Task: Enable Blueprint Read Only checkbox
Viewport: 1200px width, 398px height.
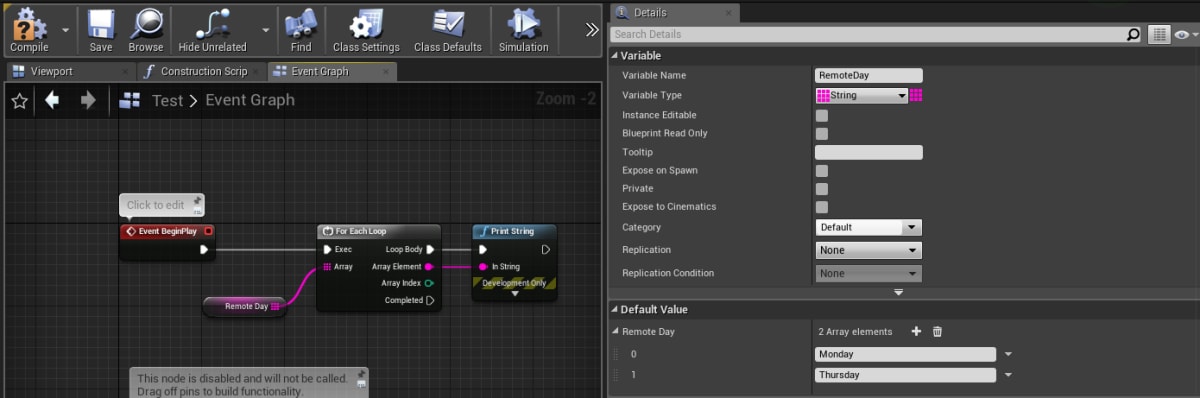Action: 822,133
